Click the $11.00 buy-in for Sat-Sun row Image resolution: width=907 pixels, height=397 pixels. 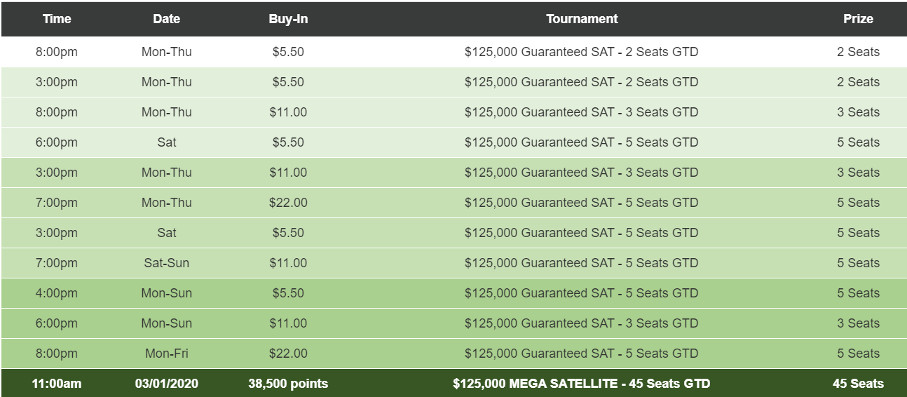[288, 263]
